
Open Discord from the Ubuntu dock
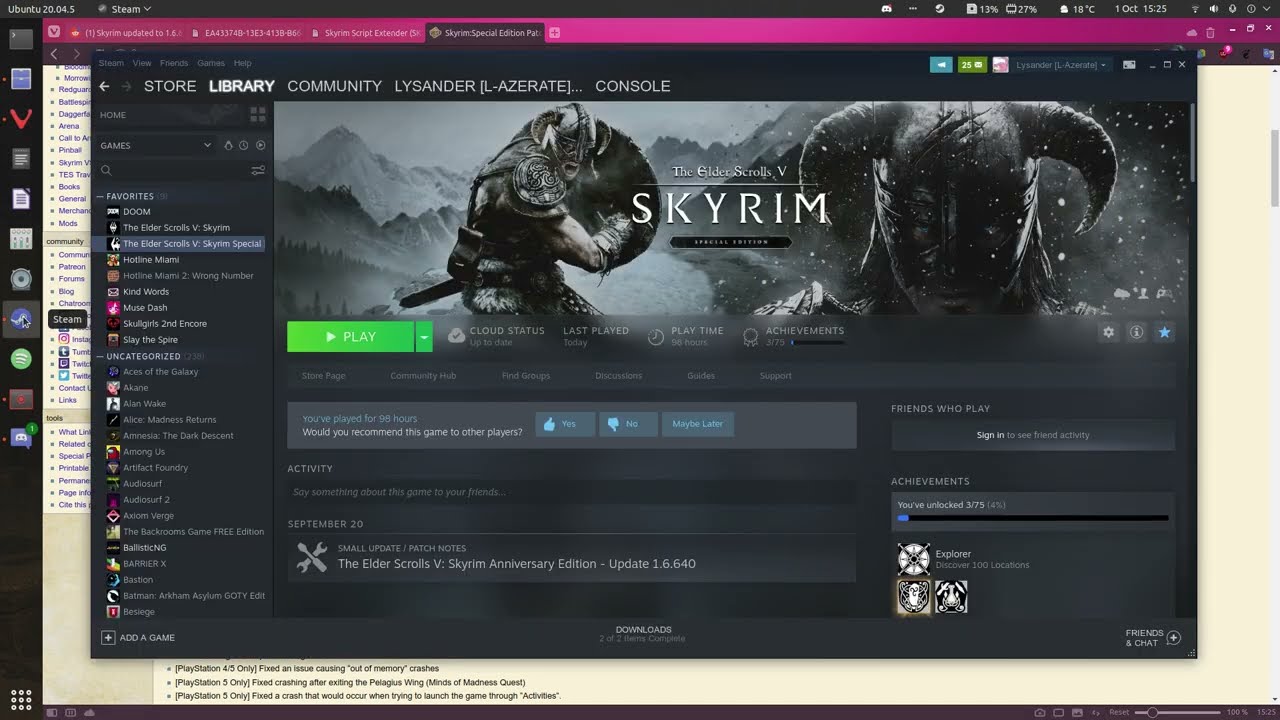click(x=21, y=438)
